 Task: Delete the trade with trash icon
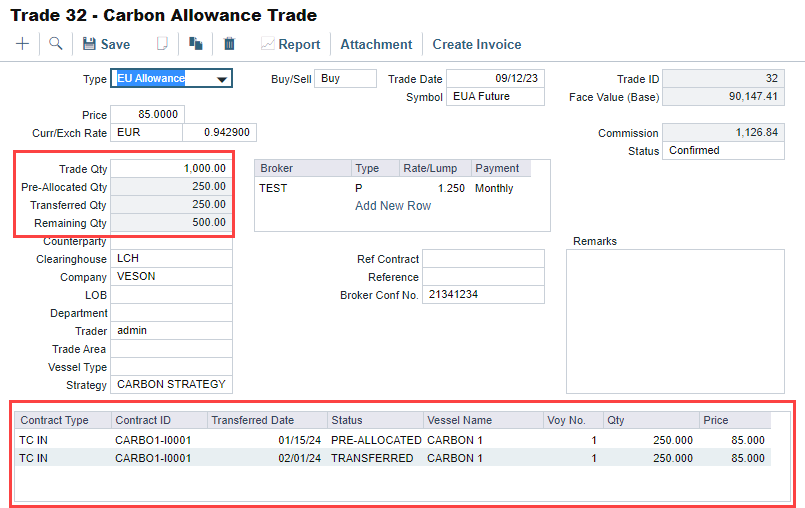[229, 44]
